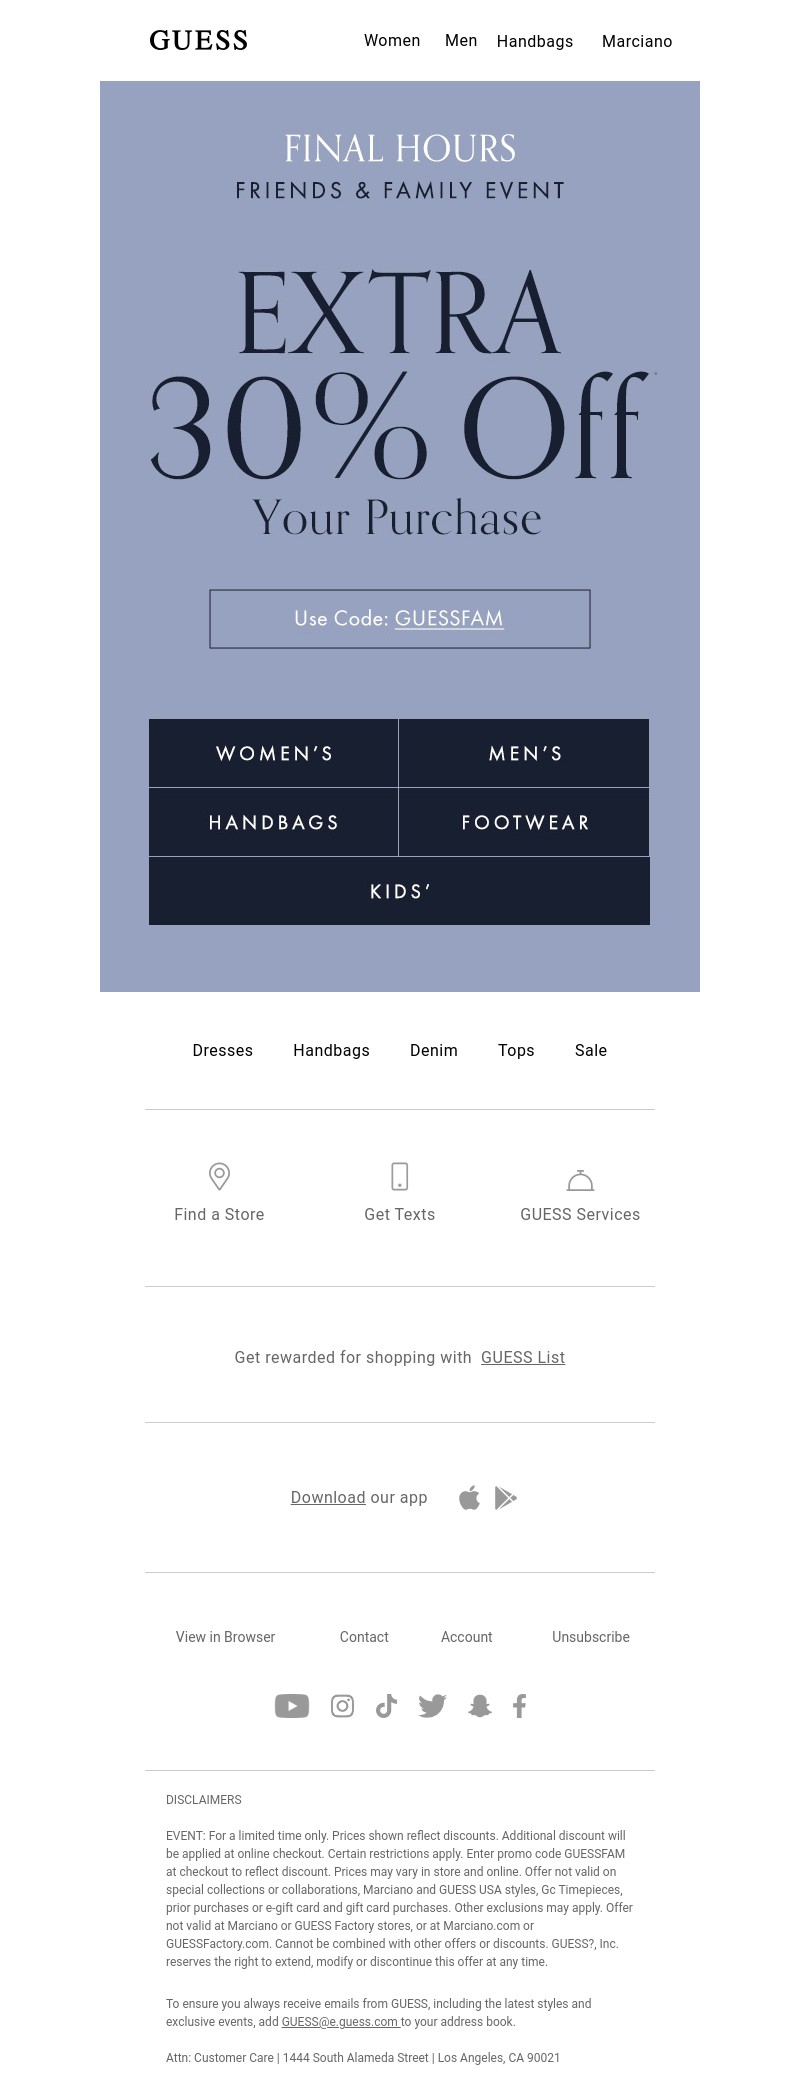This screenshot has height=2087, width=800.
Task: Click the GUESS logo
Action: (199, 41)
